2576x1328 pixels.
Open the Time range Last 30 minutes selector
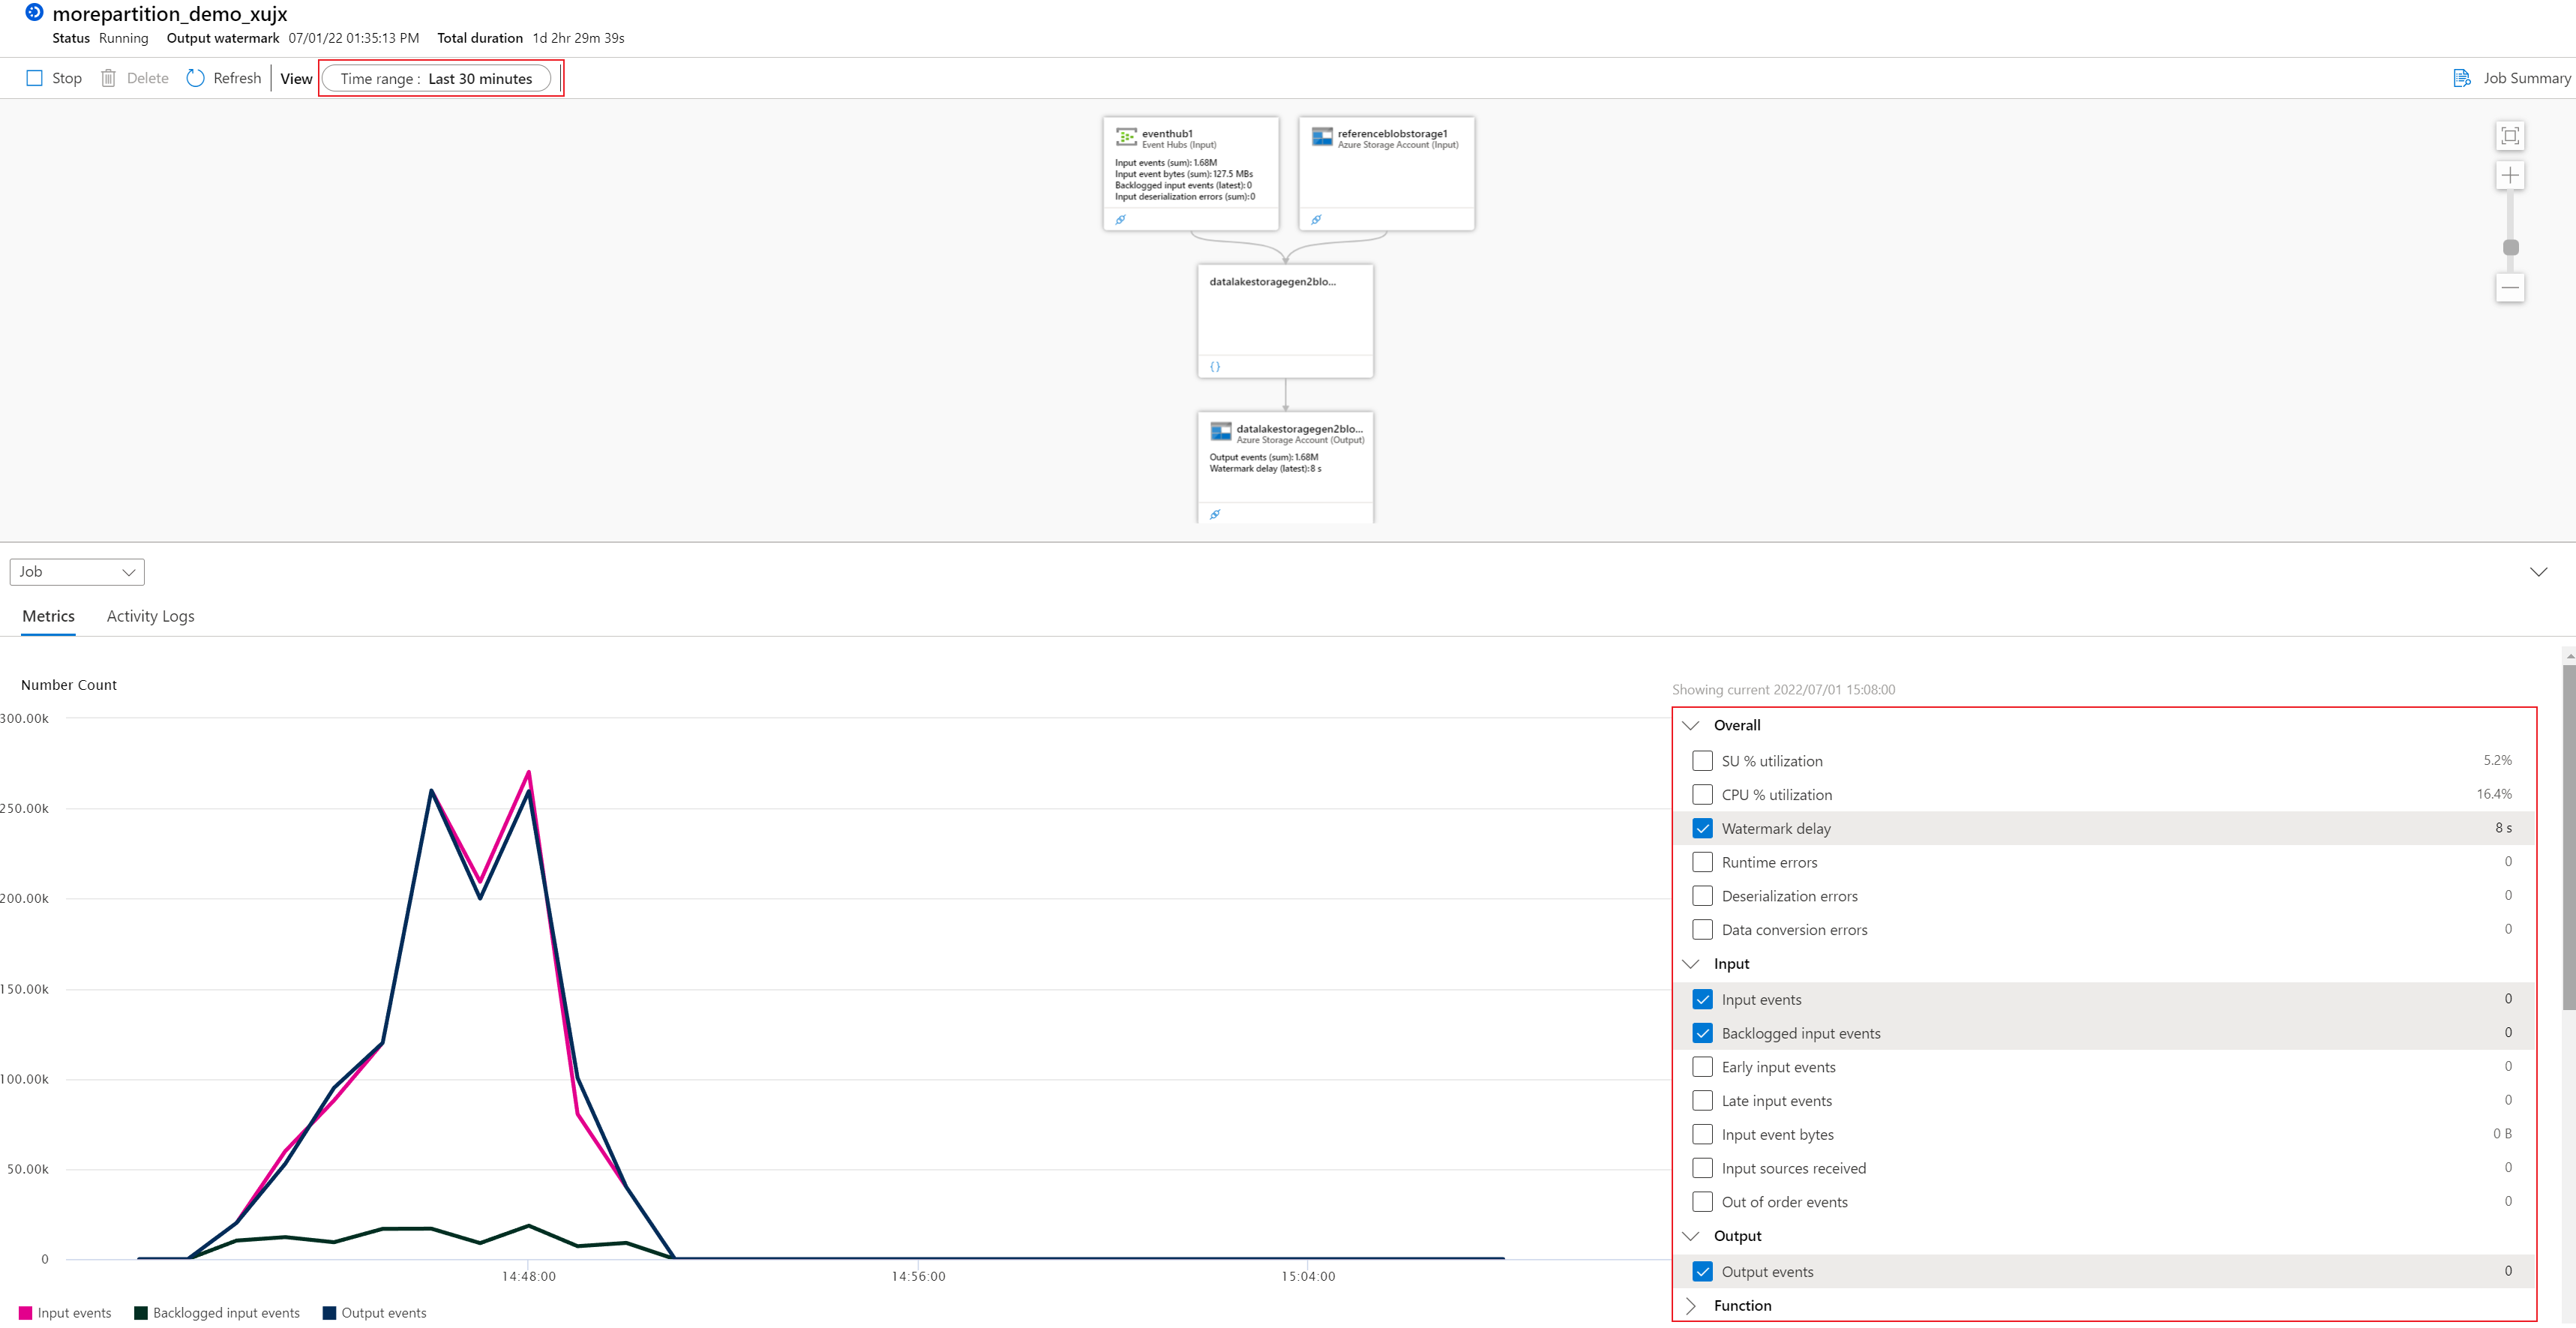click(437, 79)
